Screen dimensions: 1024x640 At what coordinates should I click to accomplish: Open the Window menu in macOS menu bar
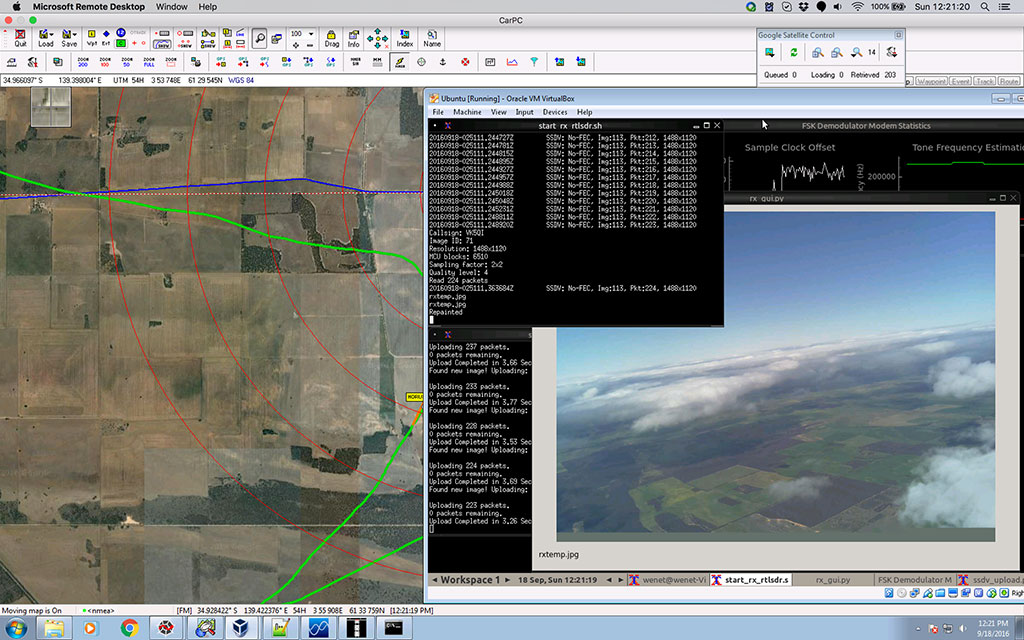point(172,7)
